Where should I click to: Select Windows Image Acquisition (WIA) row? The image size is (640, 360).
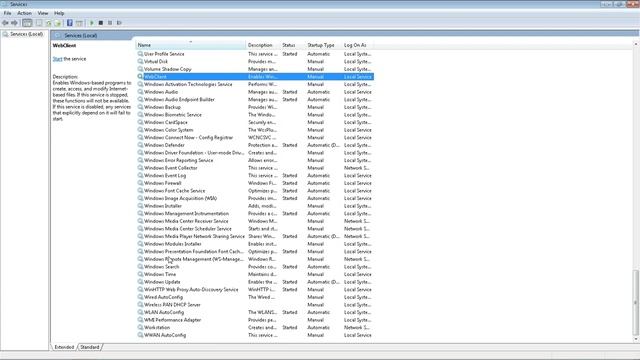(255, 198)
